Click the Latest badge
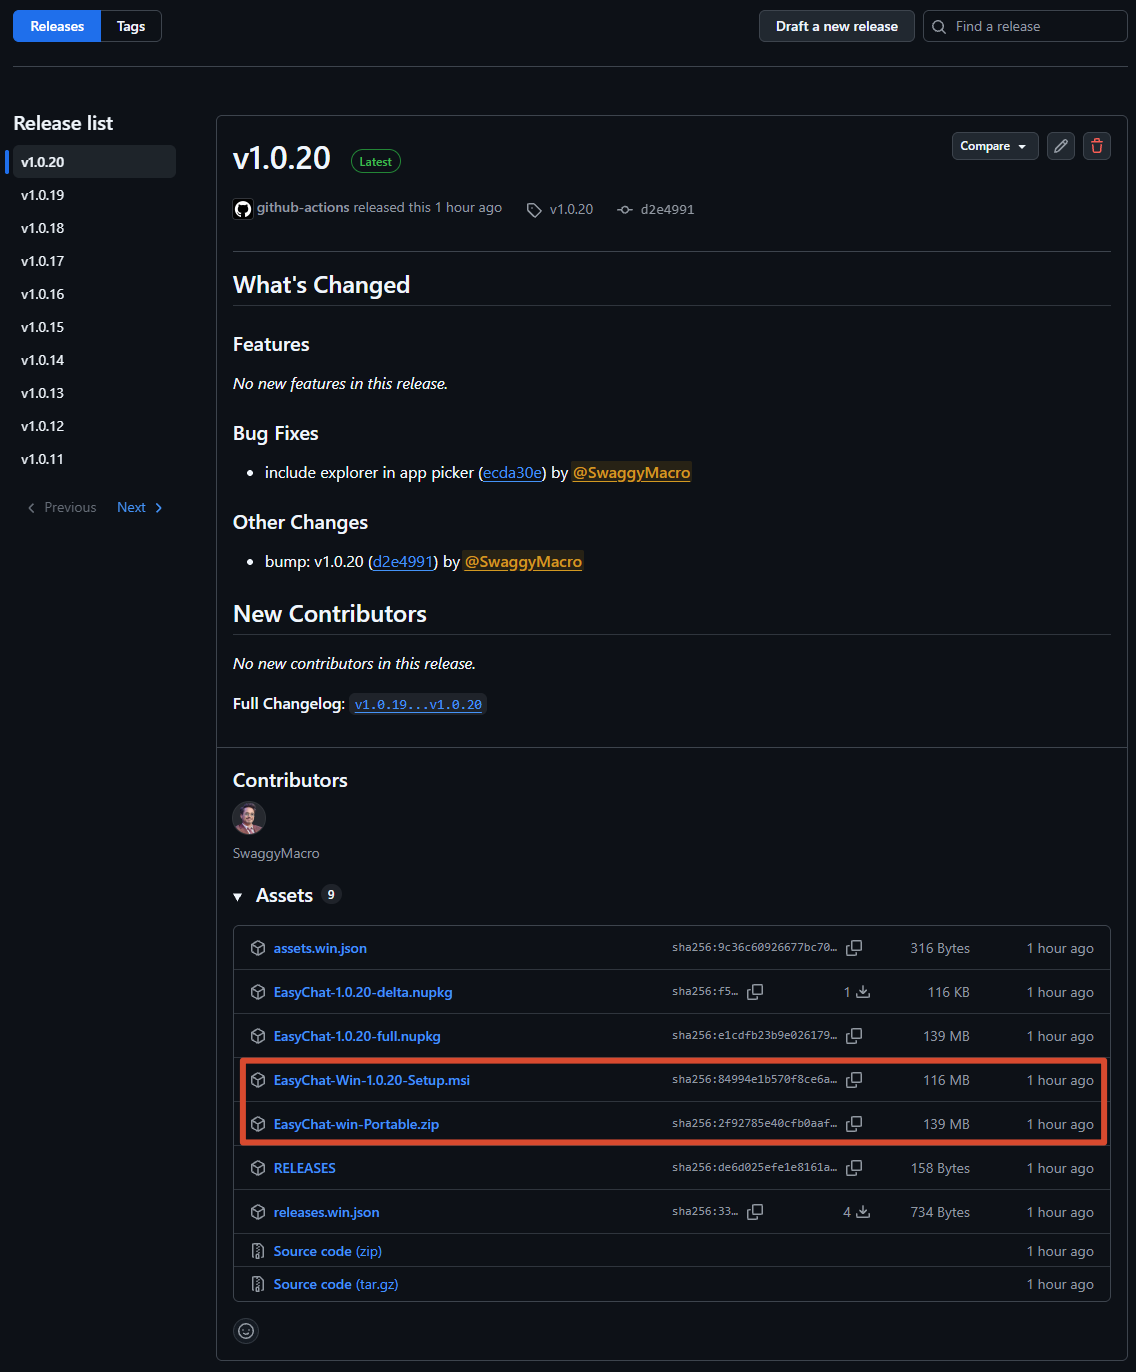Screen dimensions: 1136x1372 pyautogui.click(x=376, y=161)
